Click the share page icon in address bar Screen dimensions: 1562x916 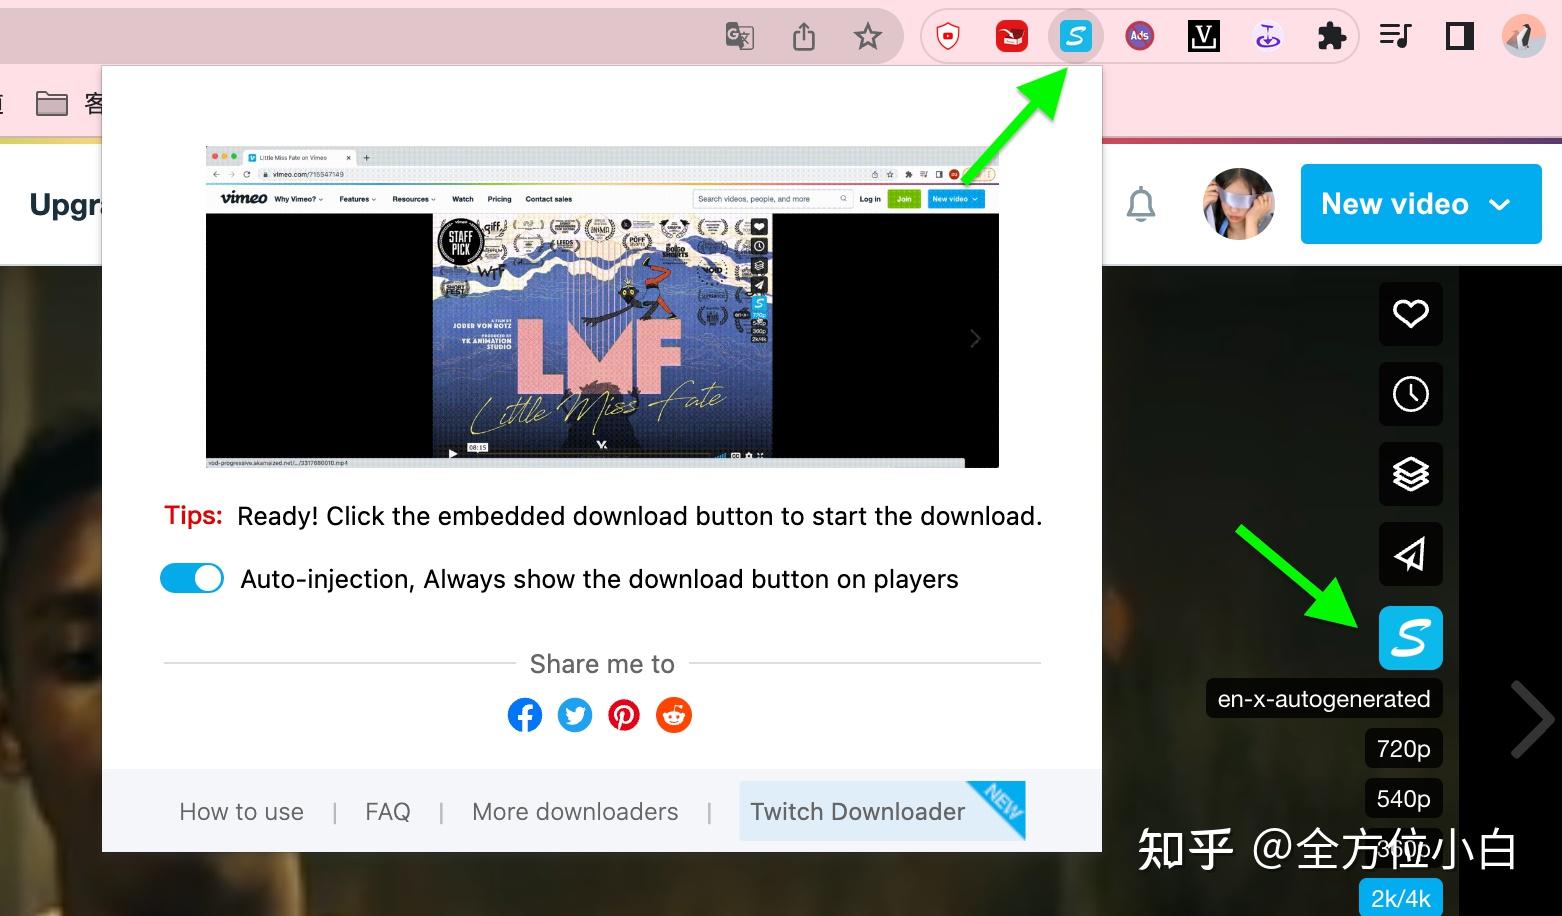pyautogui.click(x=804, y=38)
